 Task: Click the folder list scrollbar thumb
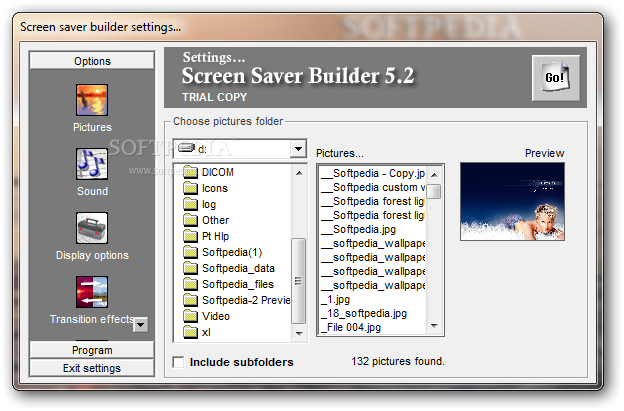[x=298, y=281]
